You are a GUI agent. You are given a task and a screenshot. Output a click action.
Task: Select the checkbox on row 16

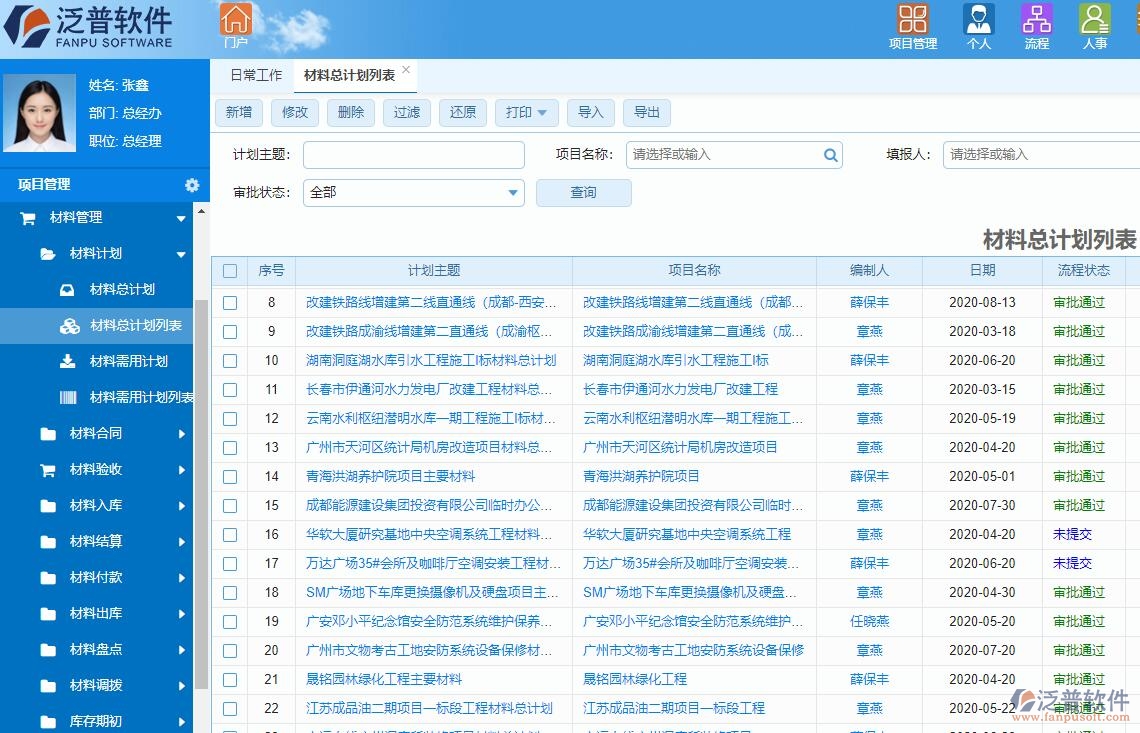229,534
